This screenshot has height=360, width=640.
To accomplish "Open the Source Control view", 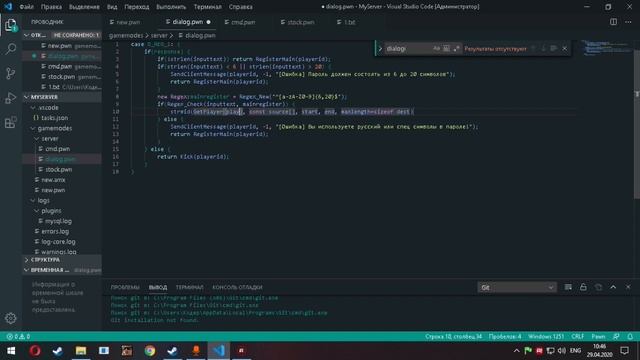I will pos(11,73).
